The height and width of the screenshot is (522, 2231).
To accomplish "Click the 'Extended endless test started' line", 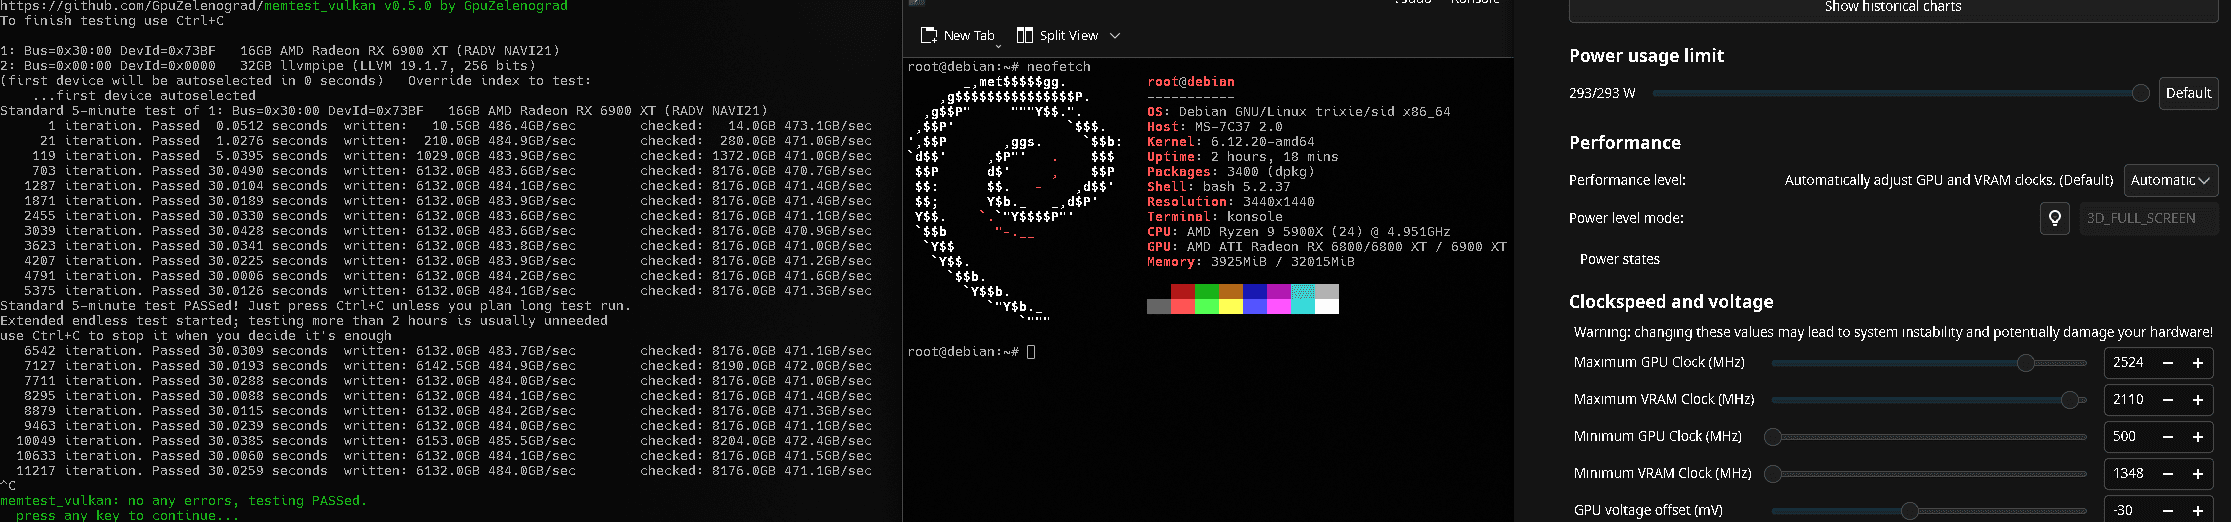I will (x=304, y=321).
